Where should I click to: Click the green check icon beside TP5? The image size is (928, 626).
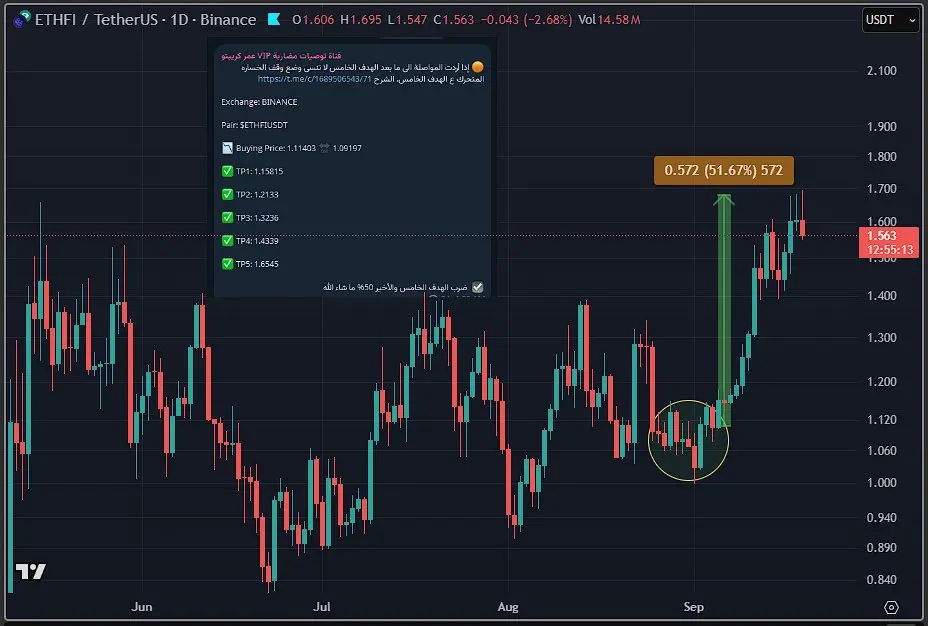tap(227, 263)
